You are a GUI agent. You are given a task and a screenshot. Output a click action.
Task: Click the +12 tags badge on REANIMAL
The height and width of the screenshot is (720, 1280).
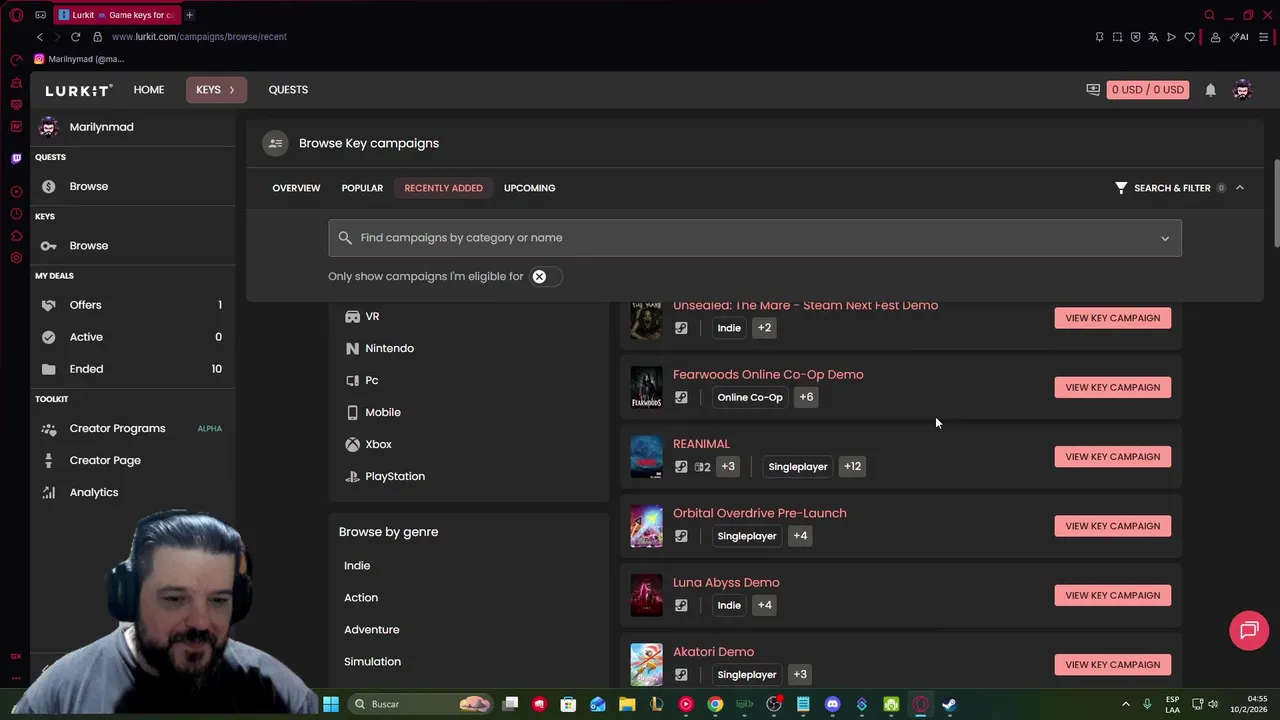point(852,467)
